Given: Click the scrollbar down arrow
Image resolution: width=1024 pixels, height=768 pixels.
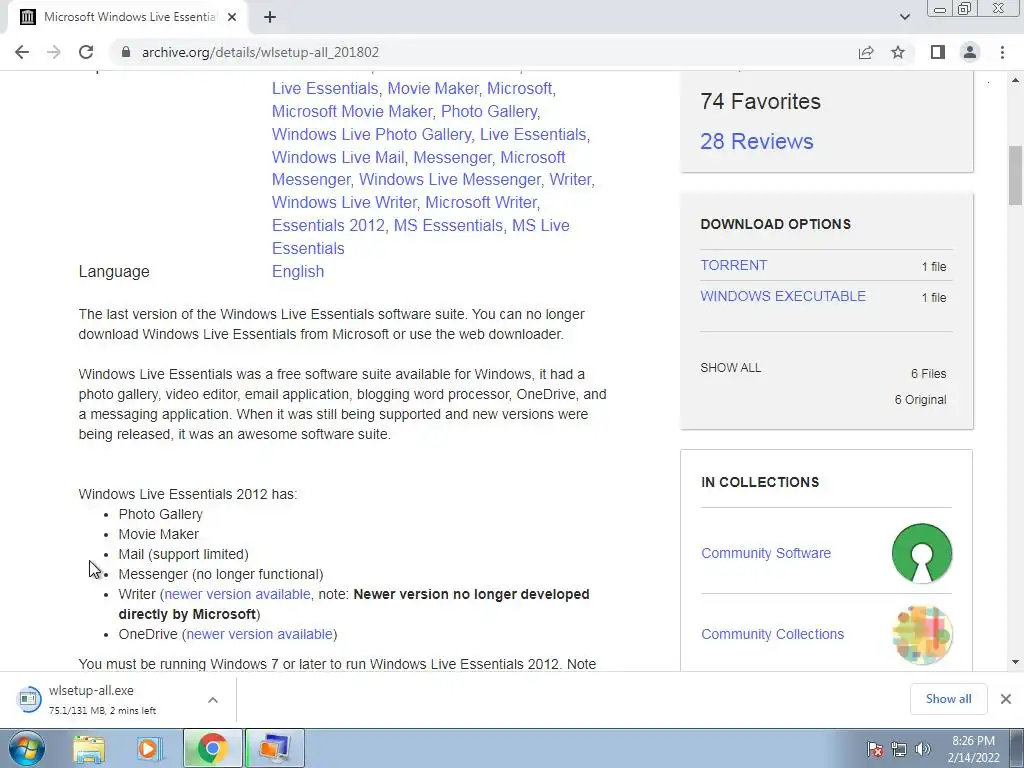Looking at the screenshot, I should tap(1015, 662).
